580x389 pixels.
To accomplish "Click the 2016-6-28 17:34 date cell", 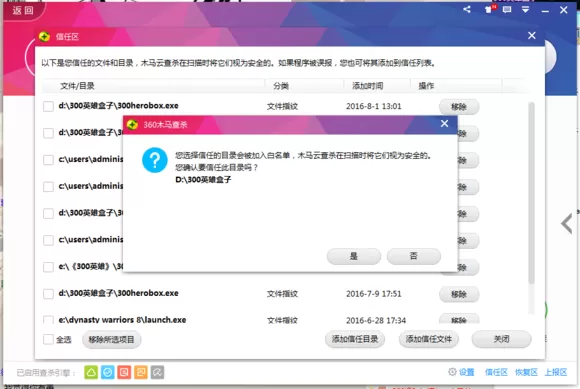I will pyautogui.click(x=376, y=320).
